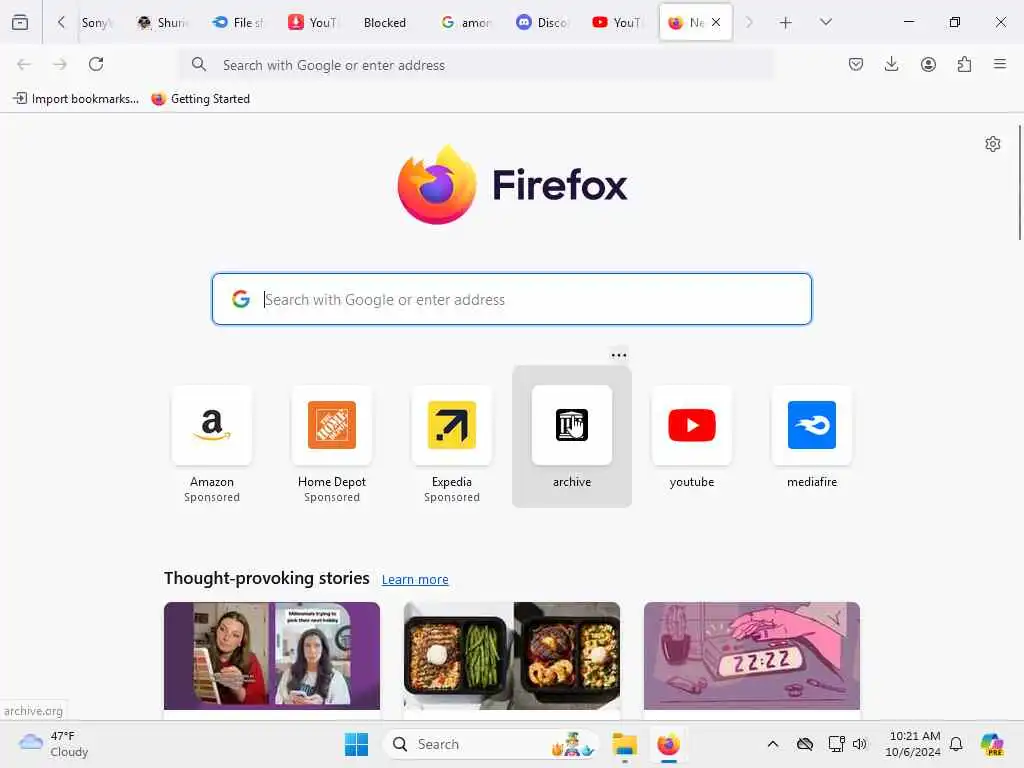Open a new tab with the plus button
Image resolution: width=1024 pixels, height=768 pixels.
coord(786,23)
